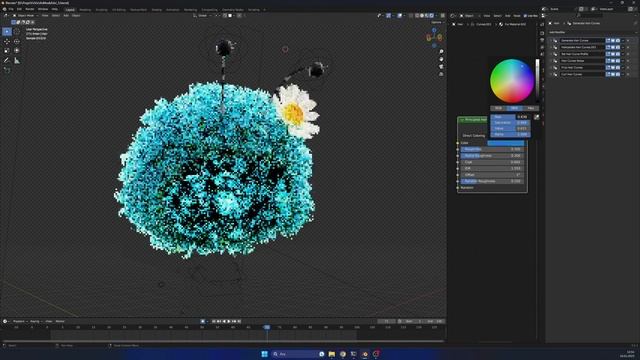Click the brightness value bar beside wheel
The image size is (640, 360).
pos(537,81)
